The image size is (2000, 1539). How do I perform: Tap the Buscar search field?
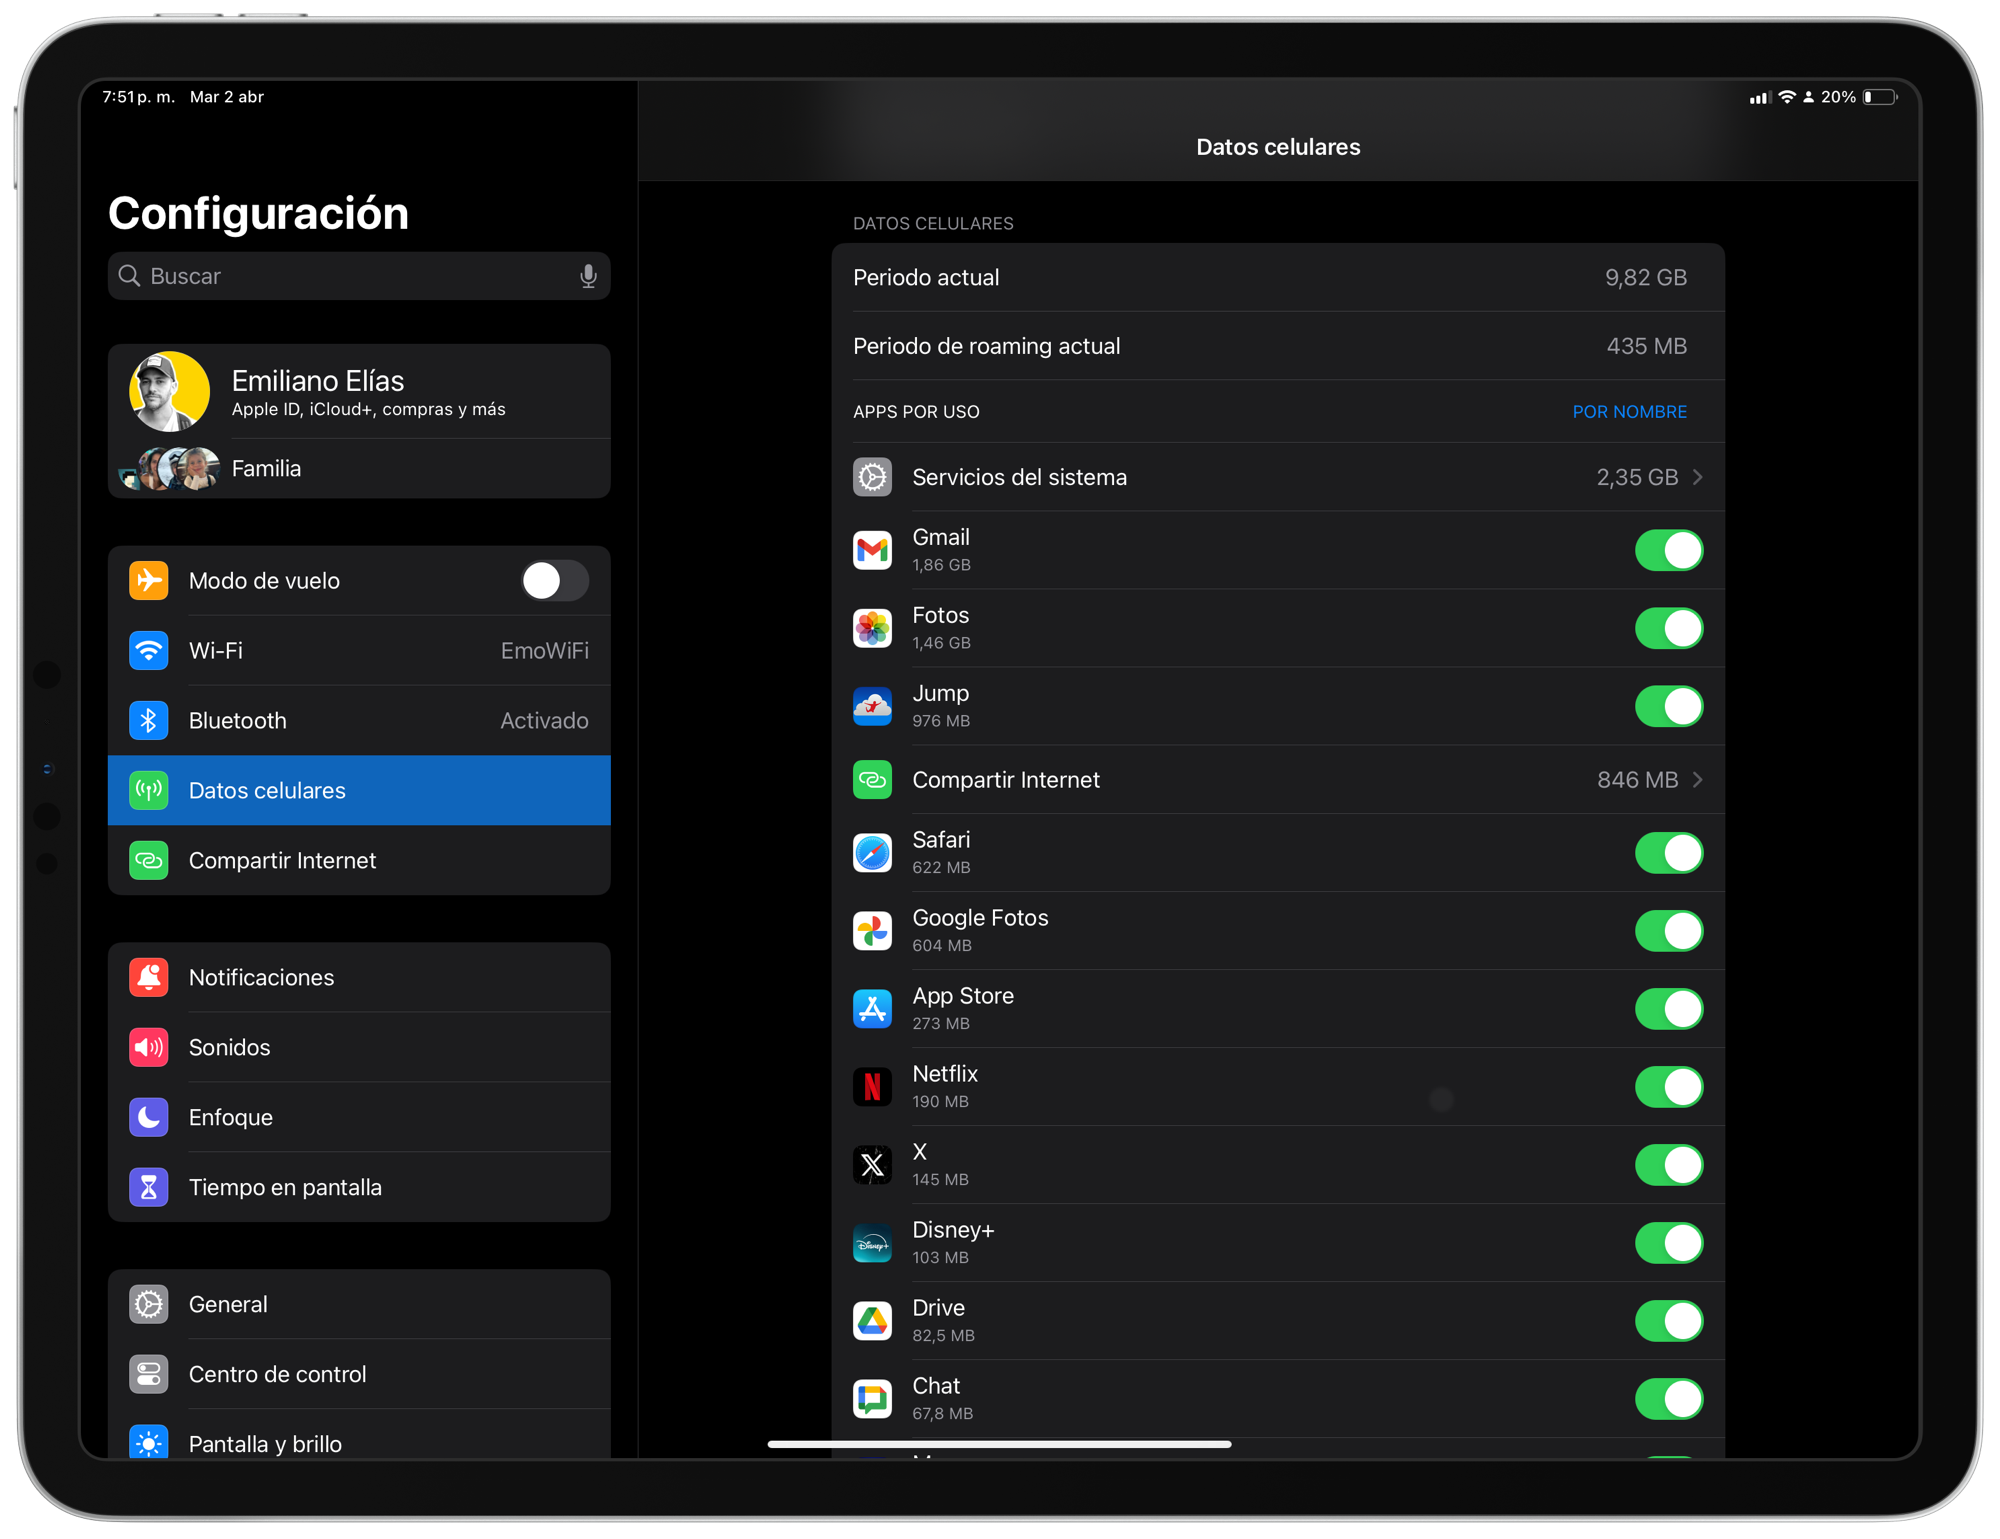click(359, 276)
